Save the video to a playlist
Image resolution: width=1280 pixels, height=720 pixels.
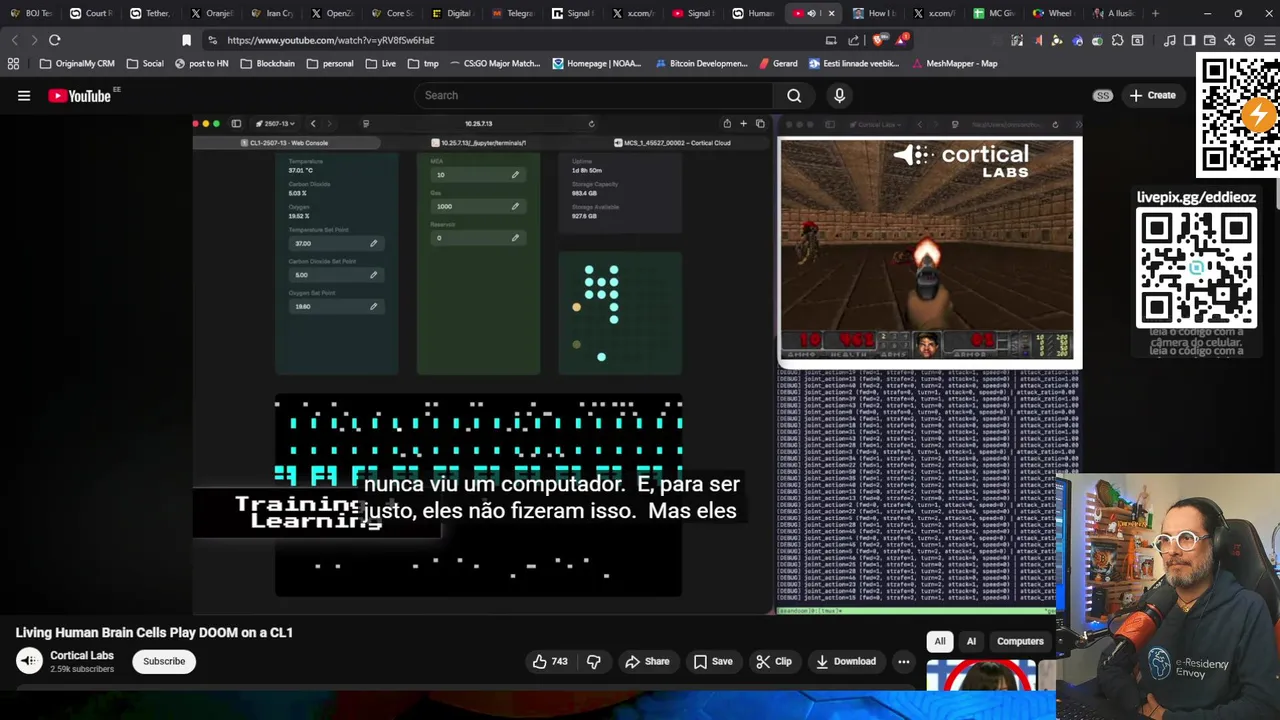[713, 661]
